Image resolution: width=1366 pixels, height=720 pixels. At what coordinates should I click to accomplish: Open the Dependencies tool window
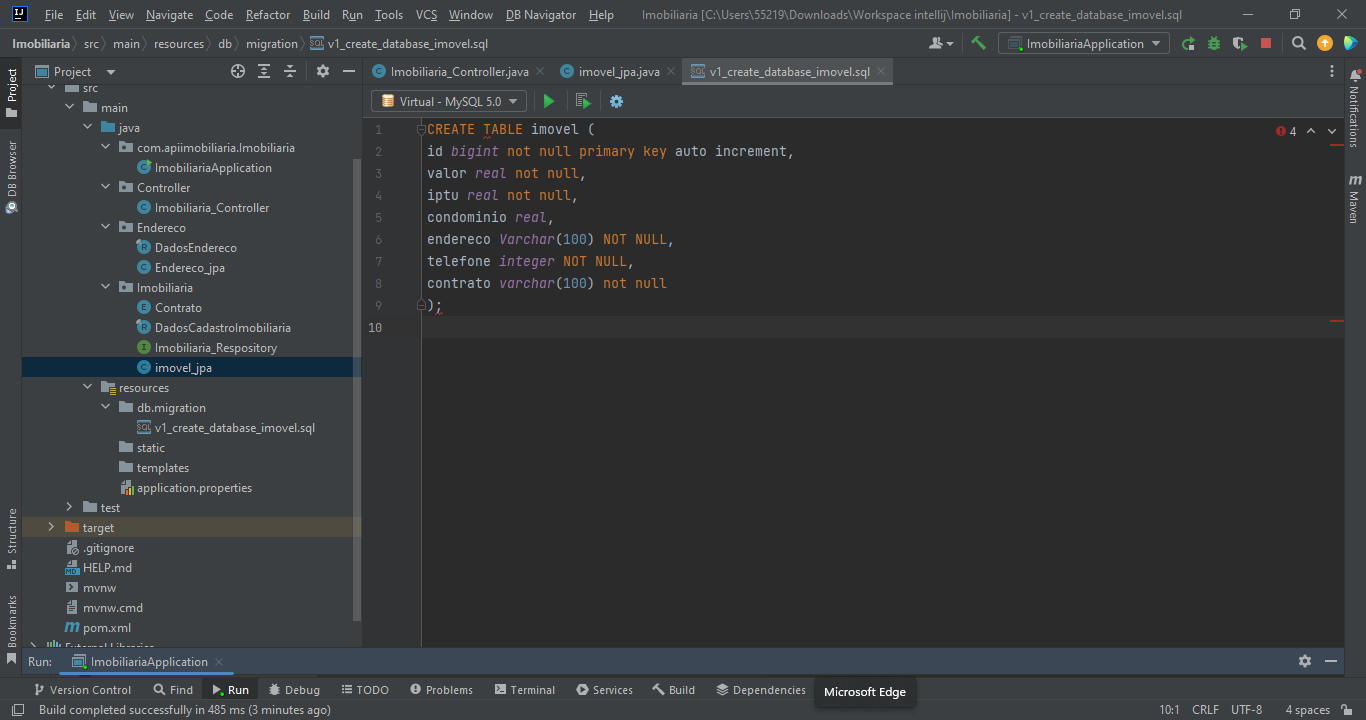pos(760,690)
